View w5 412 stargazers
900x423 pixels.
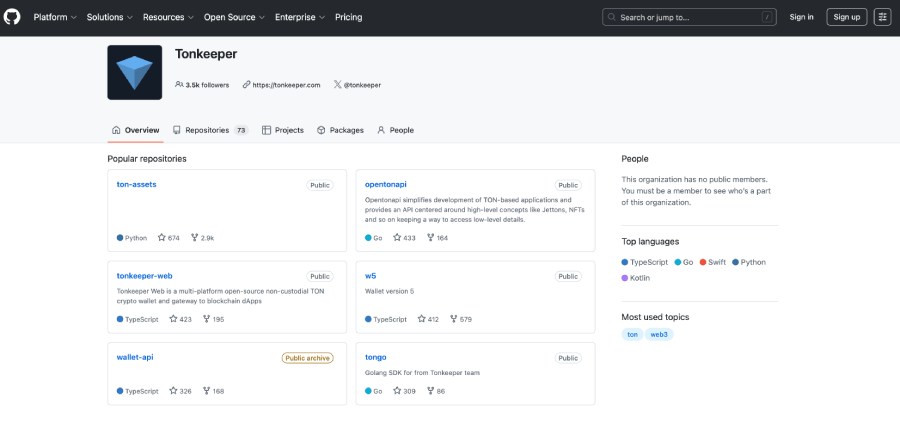(428, 319)
